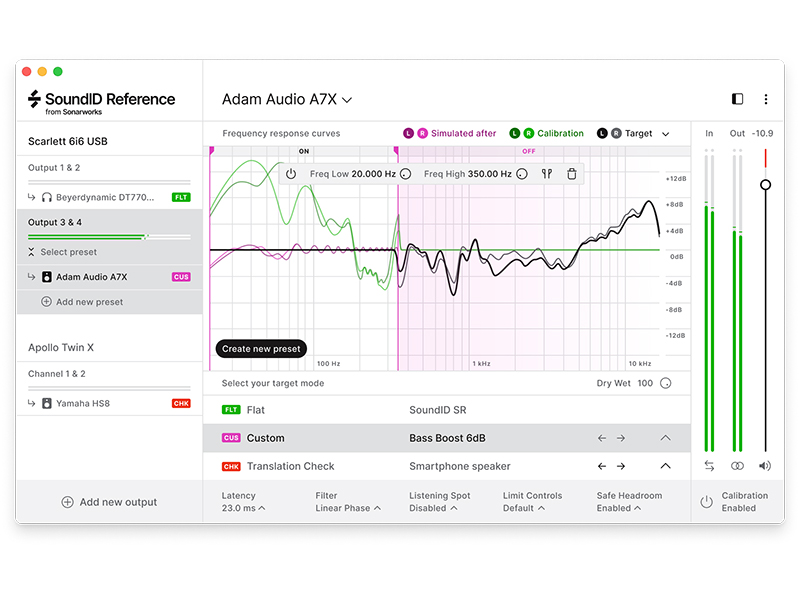Screen dimensions: 800x600
Task: Expand the frequency curves legend chevron
Action: (x=666, y=133)
